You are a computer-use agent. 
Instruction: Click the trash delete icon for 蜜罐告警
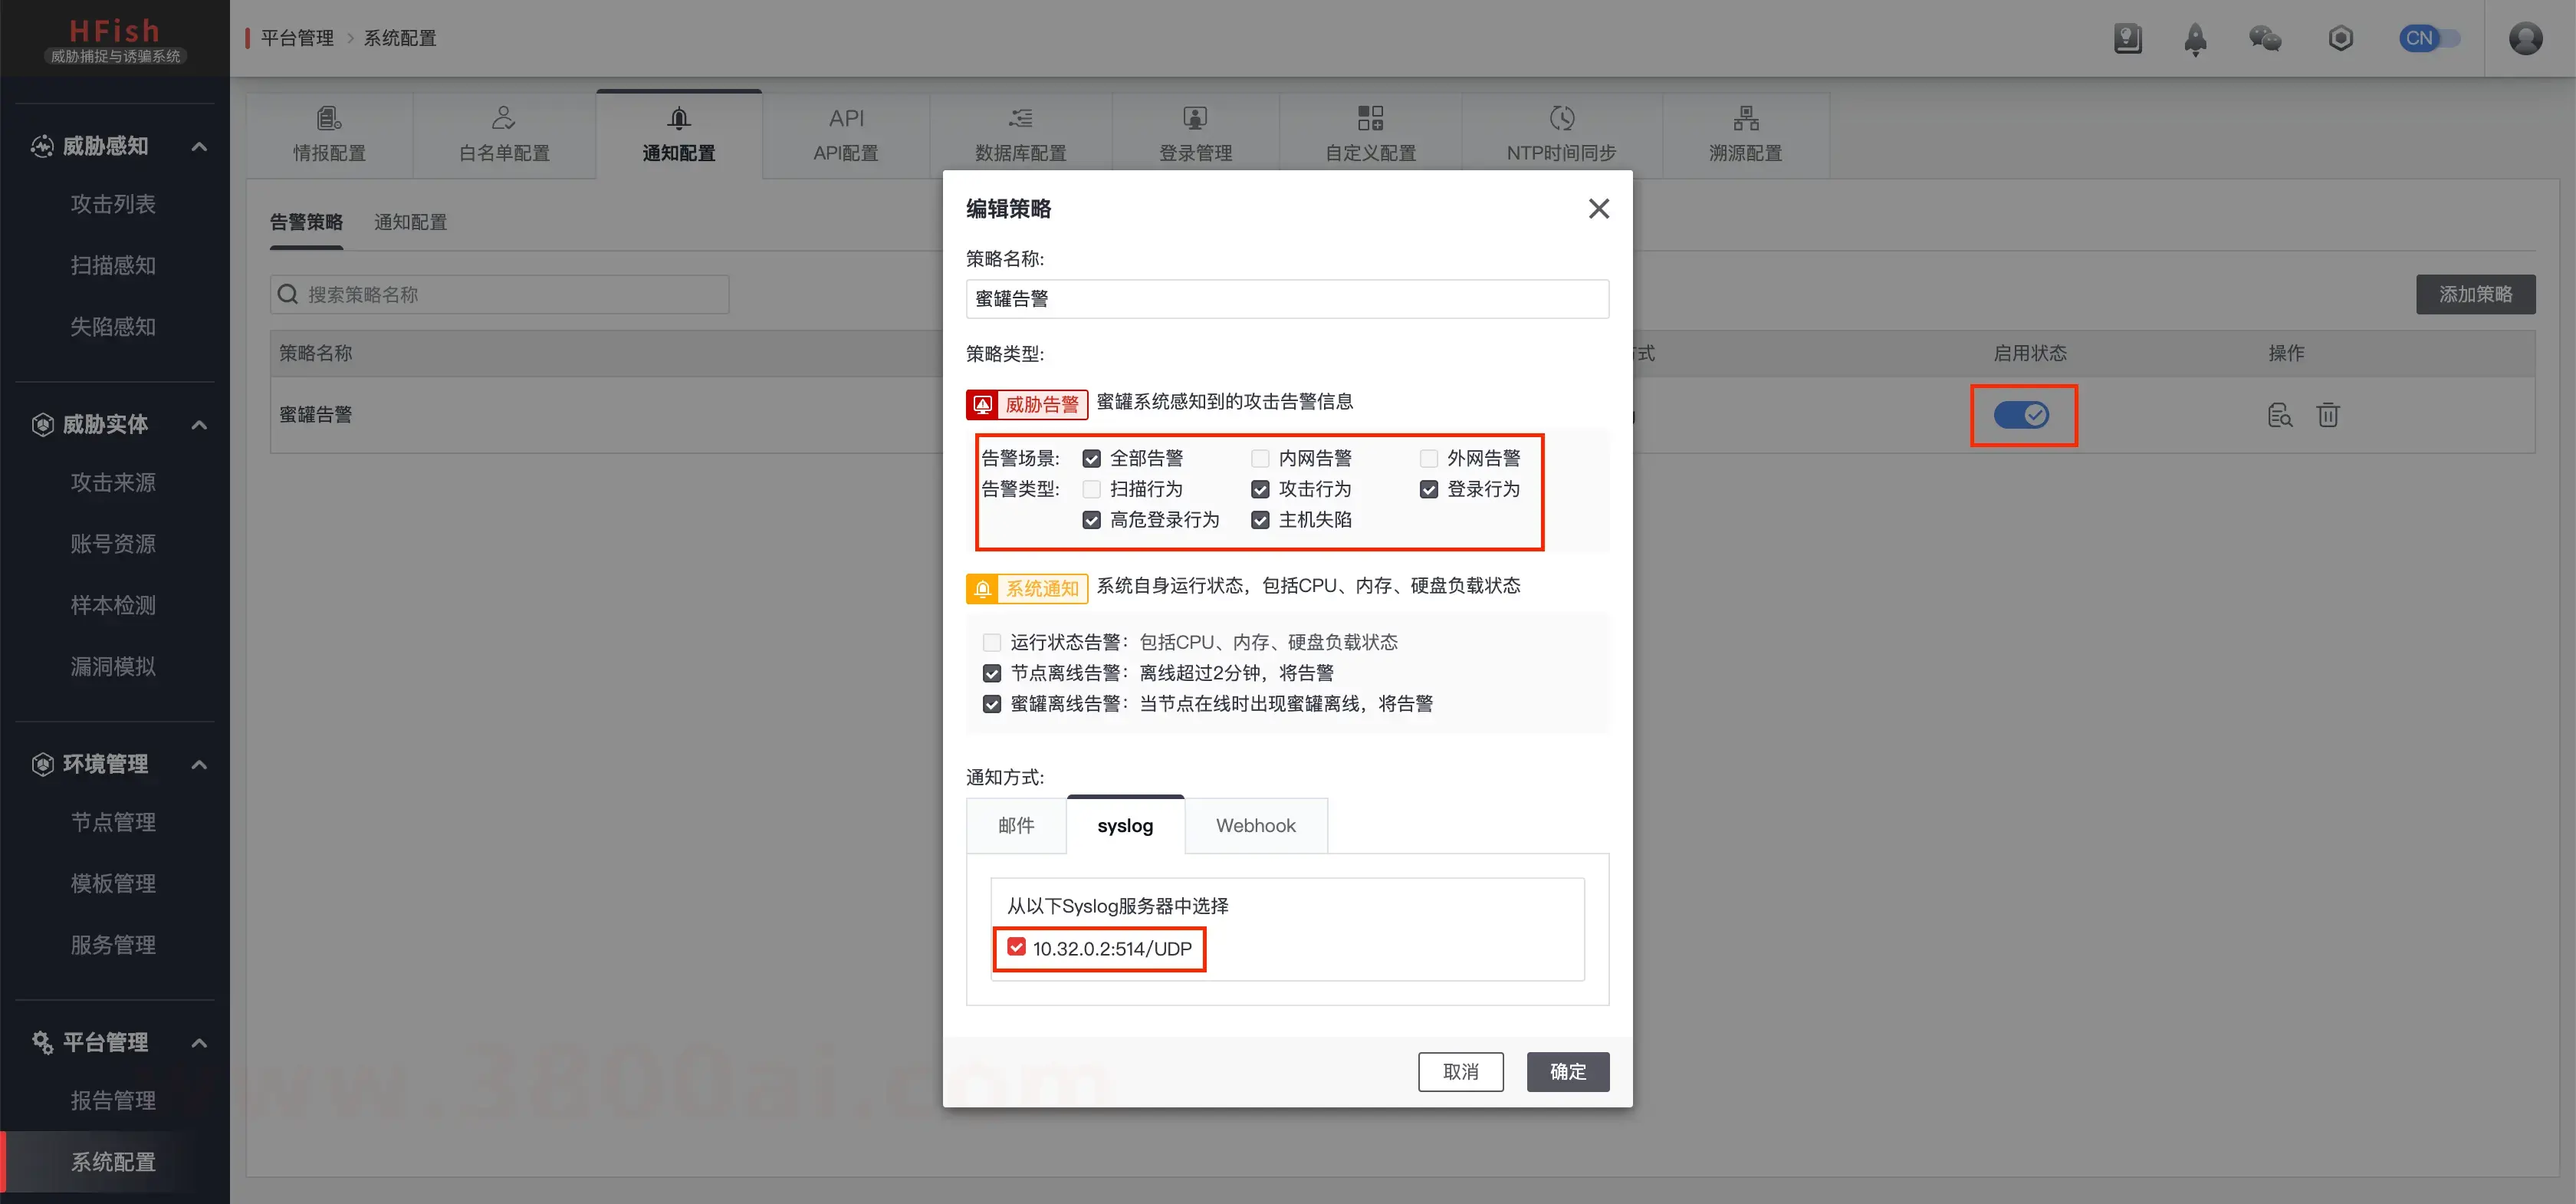pyautogui.click(x=2328, y=415)
